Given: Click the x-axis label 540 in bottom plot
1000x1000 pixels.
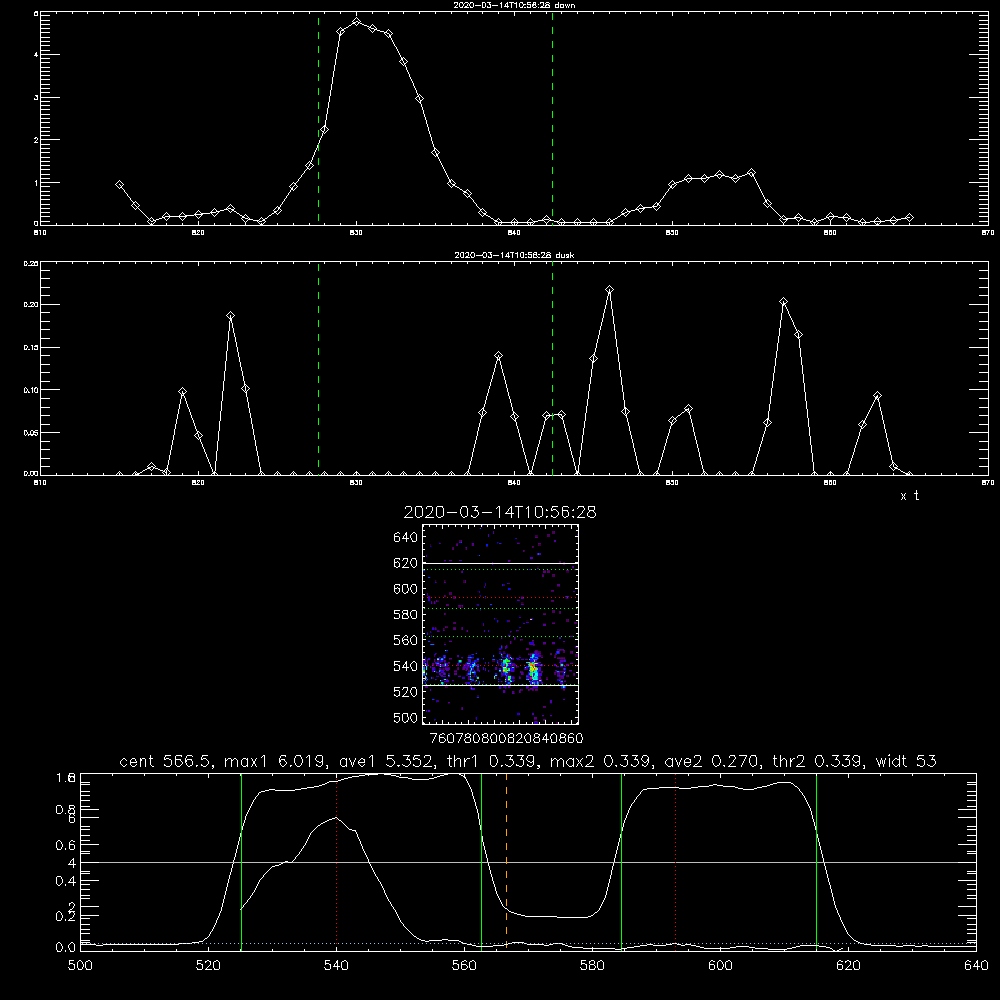Looking at the screenshot, I should click(x=336, y=966).
